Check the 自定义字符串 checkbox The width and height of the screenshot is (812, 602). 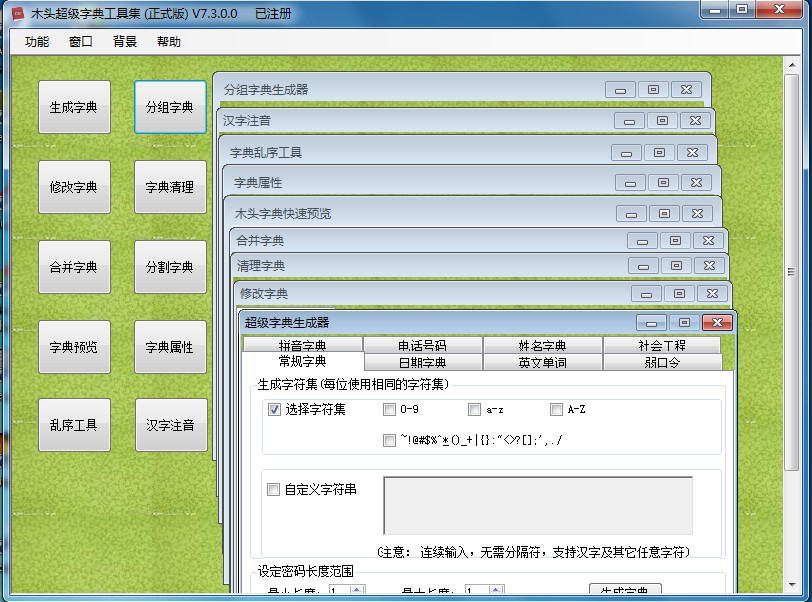[273, 489]
